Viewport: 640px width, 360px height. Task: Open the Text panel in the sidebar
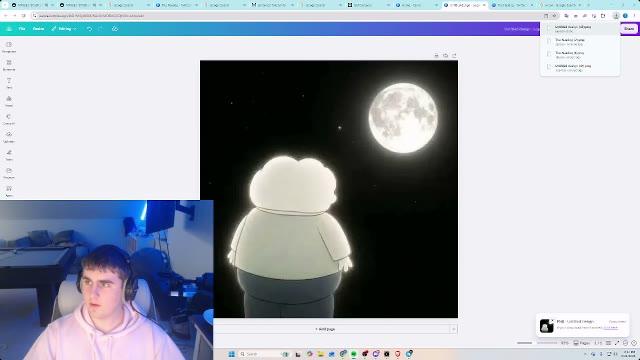[x=9, y=83]
